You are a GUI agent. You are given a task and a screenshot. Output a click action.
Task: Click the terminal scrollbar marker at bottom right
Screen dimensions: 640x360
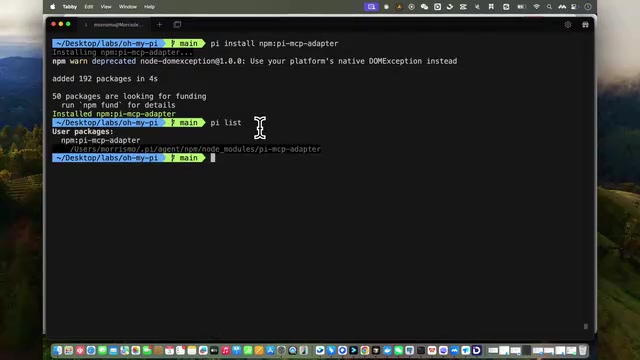click(x=586, y=327)
